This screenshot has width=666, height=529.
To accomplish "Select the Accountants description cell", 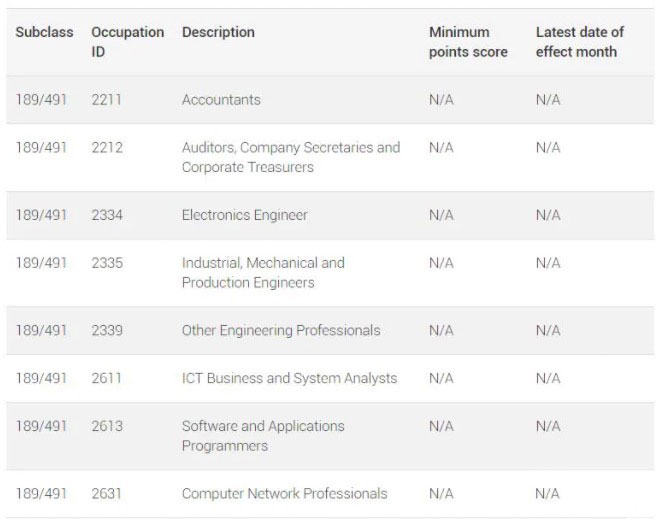I will coord(221,100).
